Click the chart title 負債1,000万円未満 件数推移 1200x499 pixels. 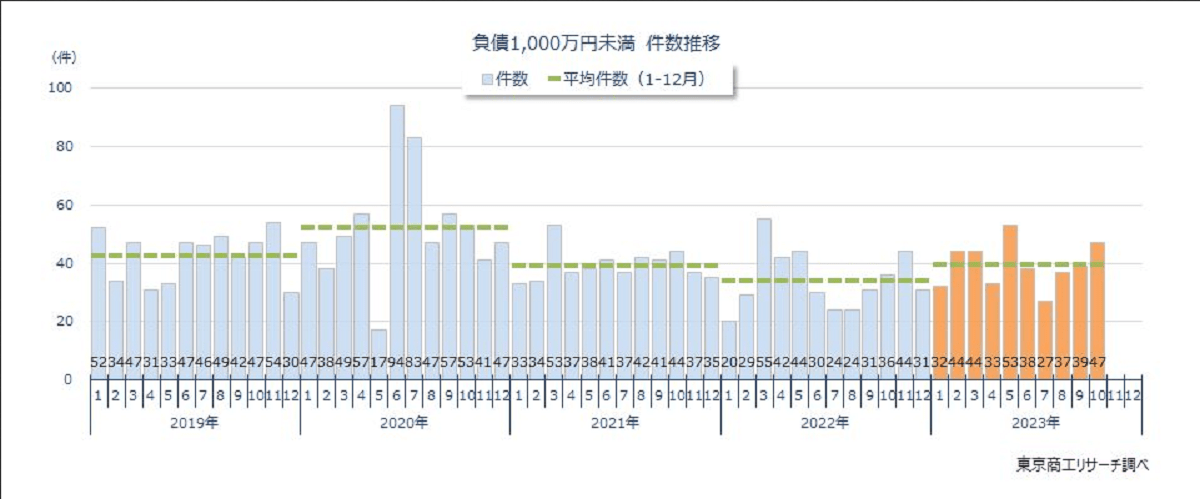tap(597, 43)
